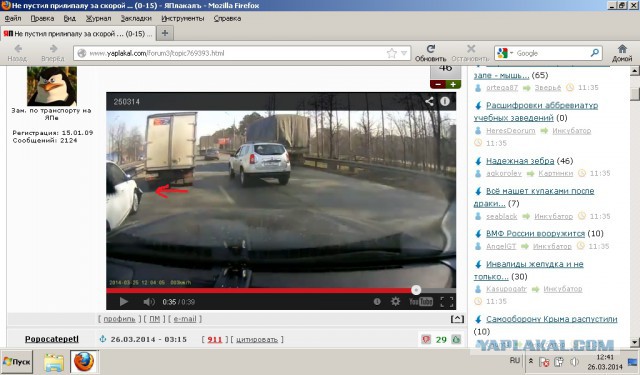
Task: Open topic Инвалиды желудка и не только
Action: click(529, 270)
